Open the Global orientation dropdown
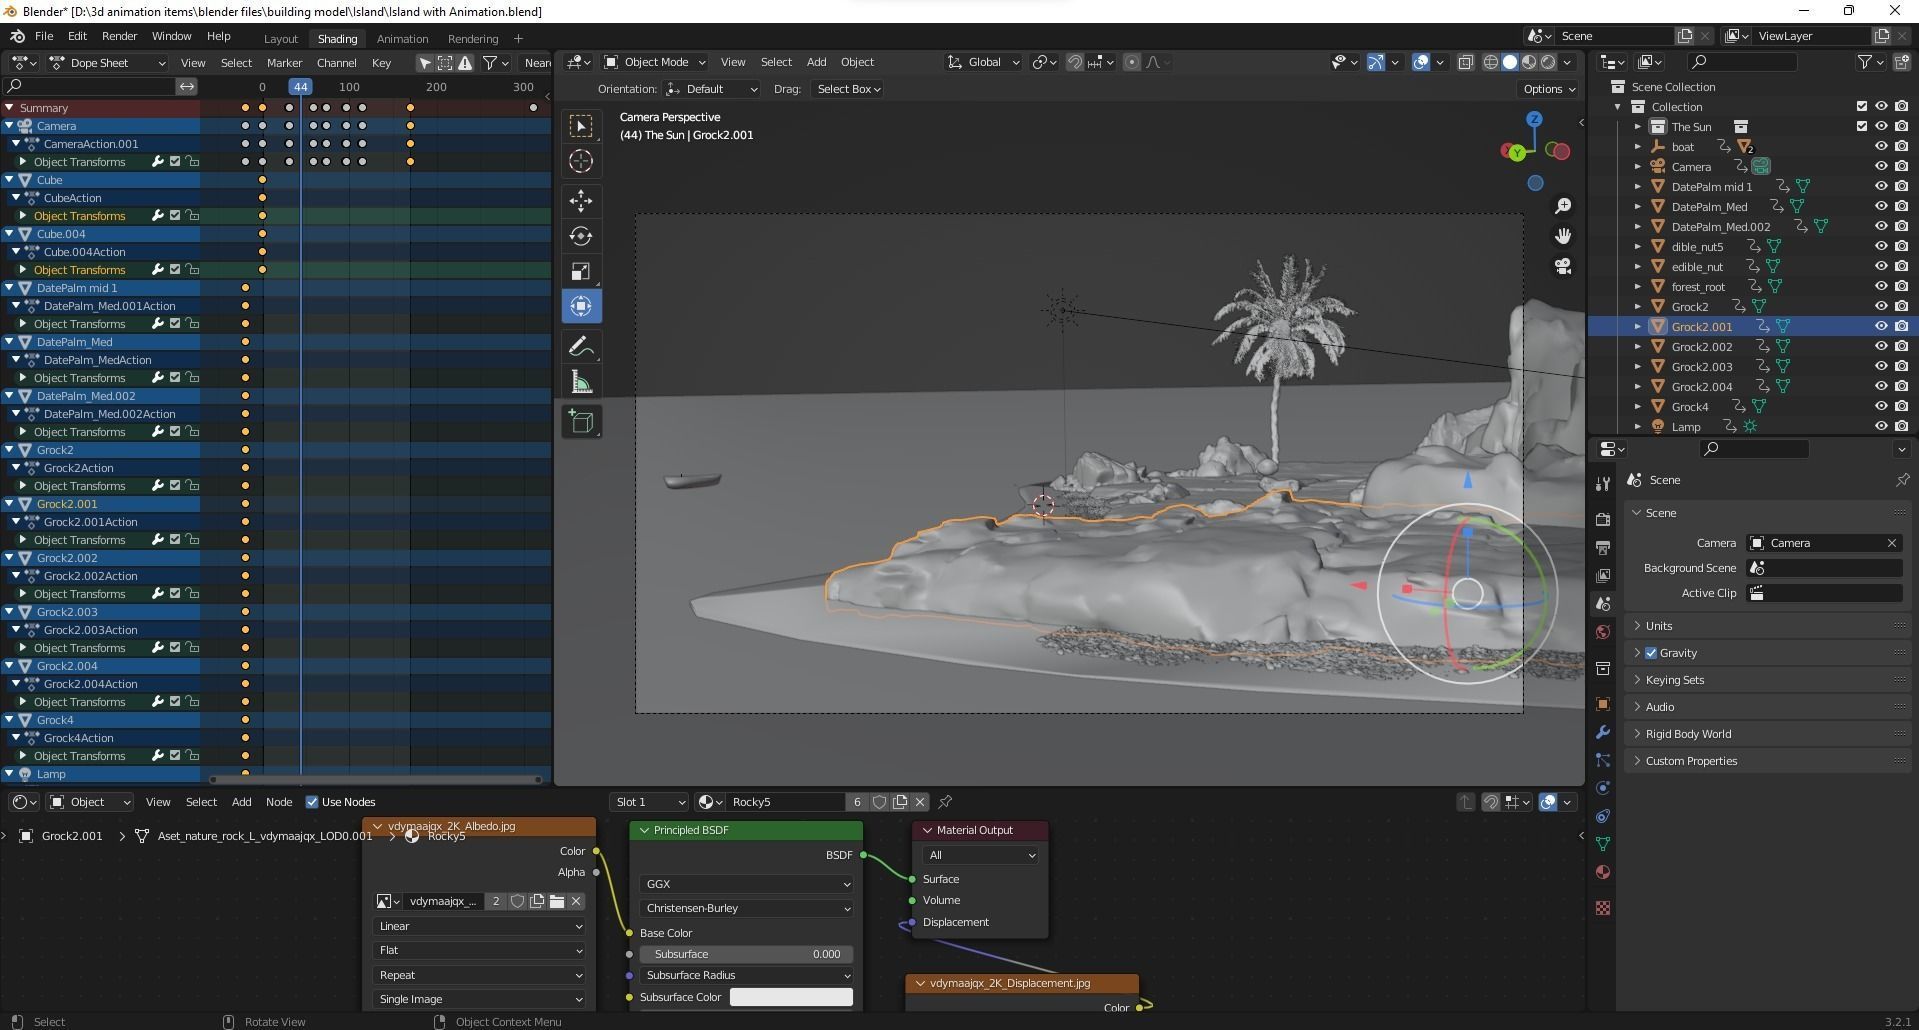This screenshot has height=1030, width=1919. pyautogui.click(x=983, y=62)
